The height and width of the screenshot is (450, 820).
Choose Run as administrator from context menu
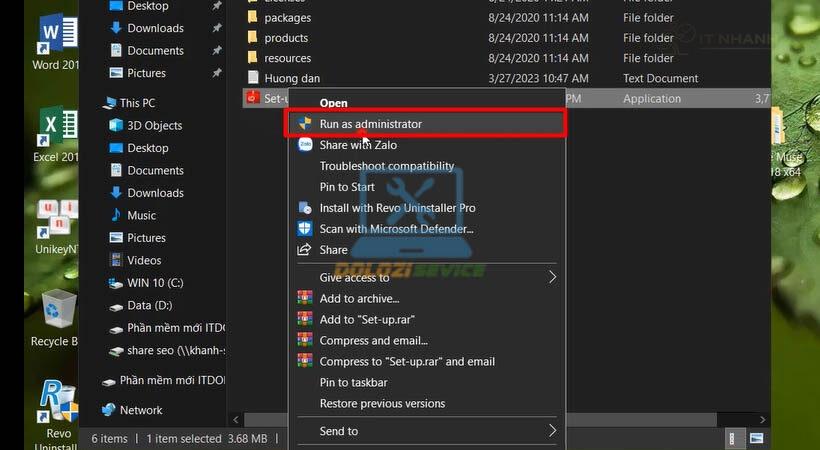(x=371, y=124)
